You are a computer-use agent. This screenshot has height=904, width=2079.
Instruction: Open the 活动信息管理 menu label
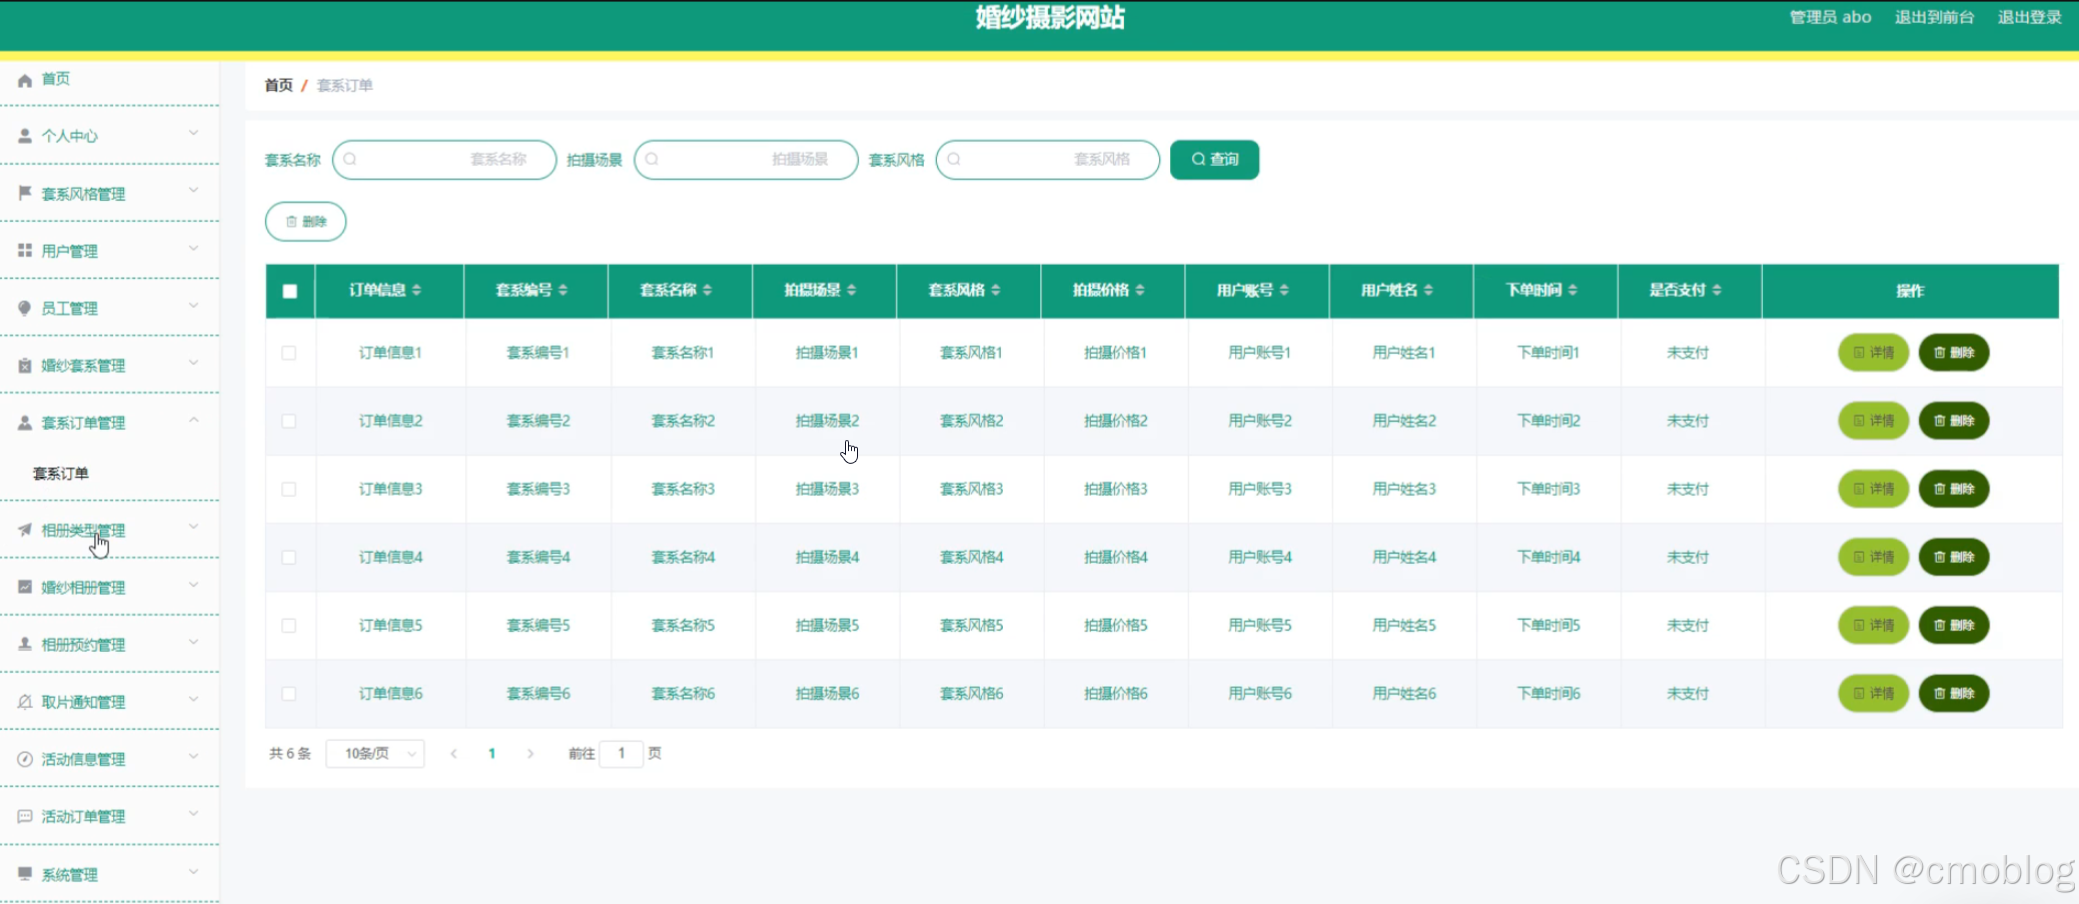click(x=83, y=759)
